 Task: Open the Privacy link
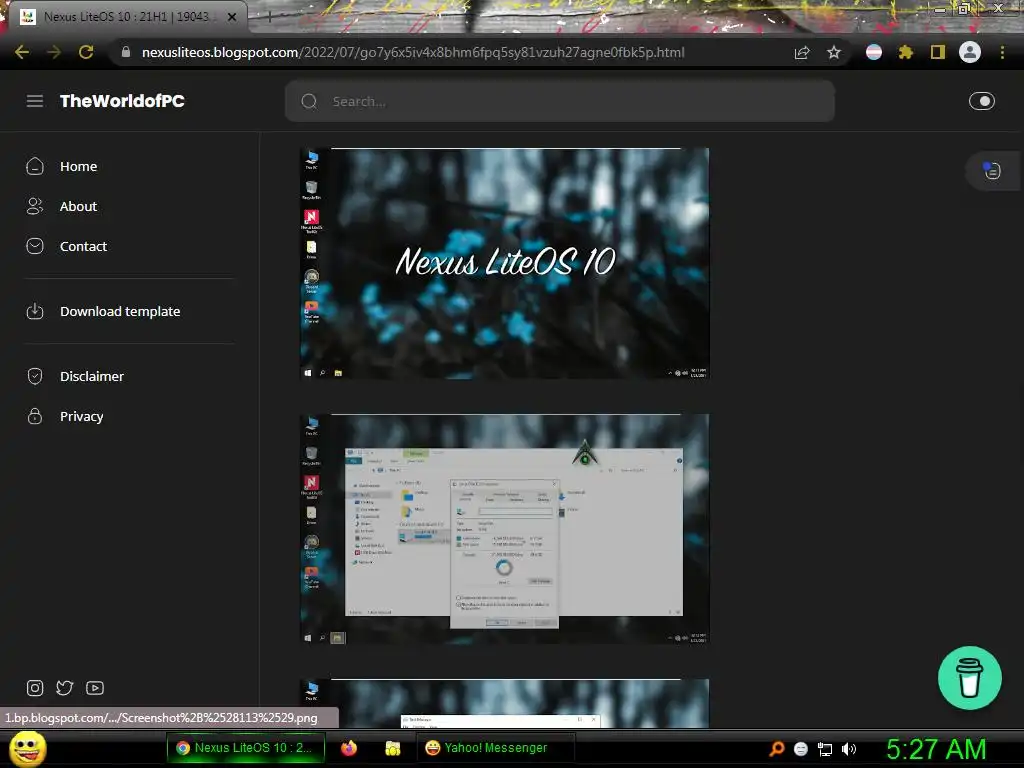pos(82,416)
